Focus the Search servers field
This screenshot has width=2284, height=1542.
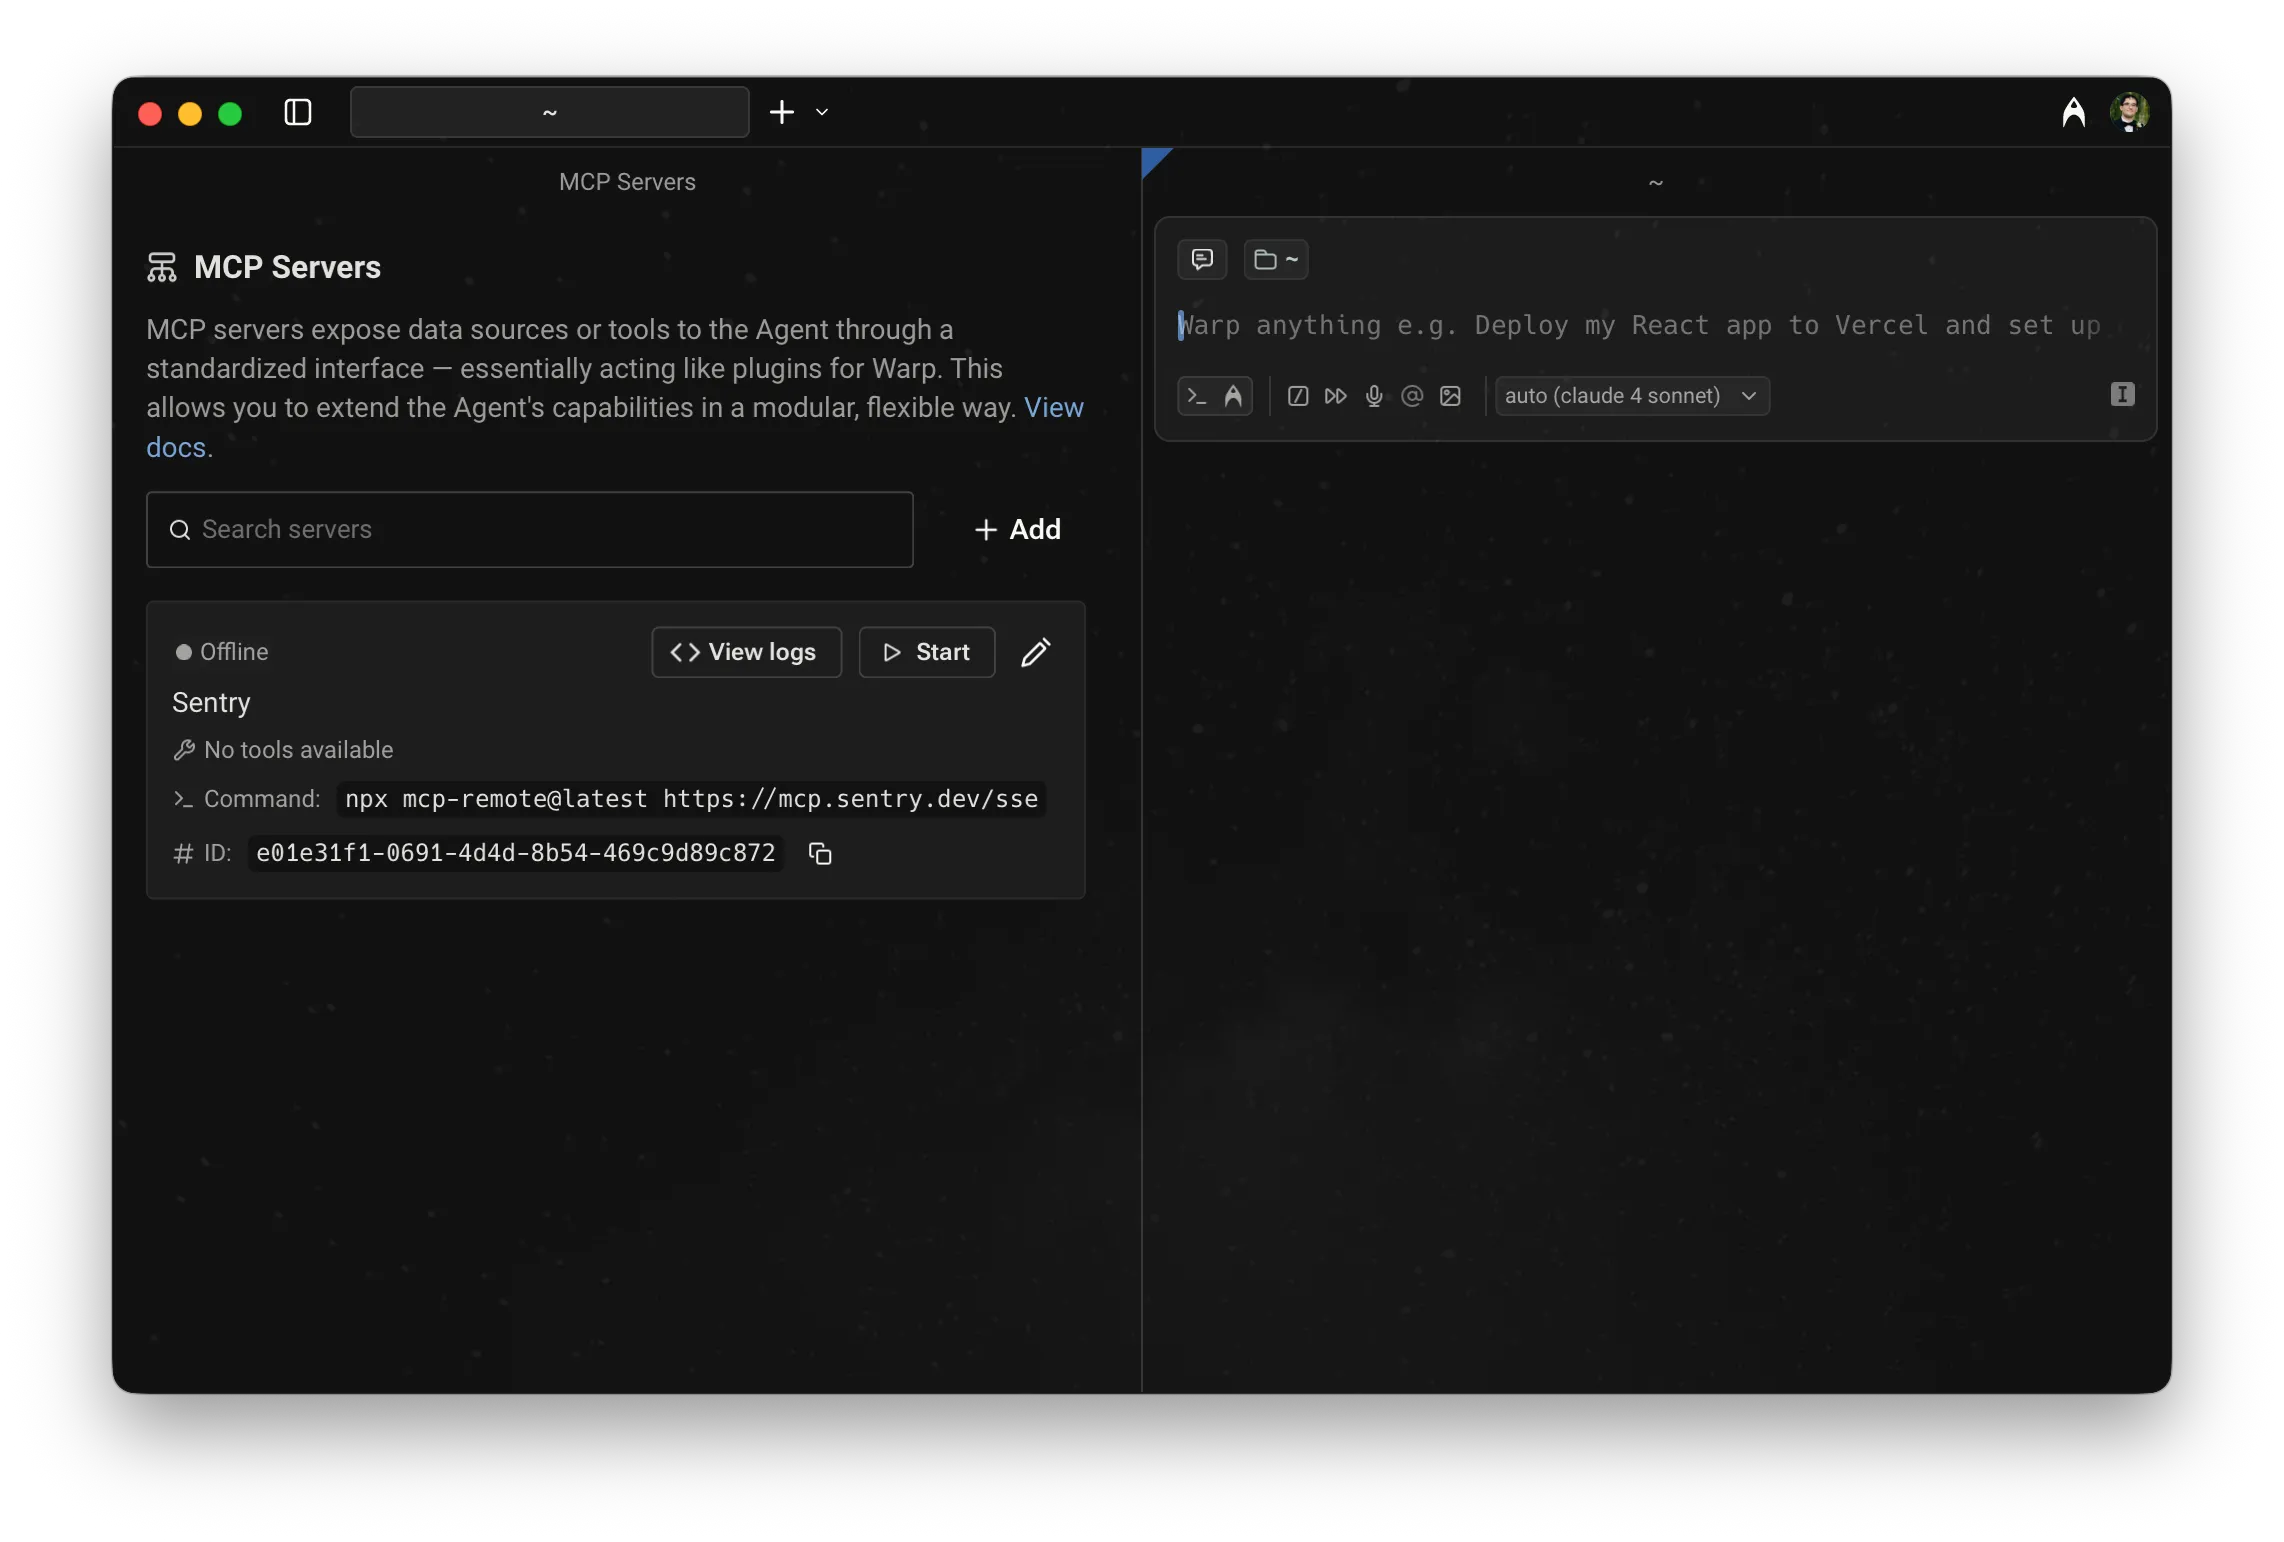click(530, 529)
